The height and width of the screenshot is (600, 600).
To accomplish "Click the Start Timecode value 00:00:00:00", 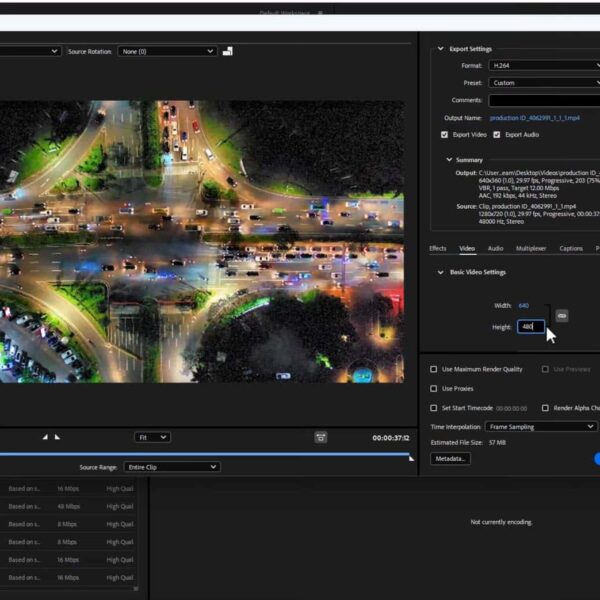I will (511, 408).
